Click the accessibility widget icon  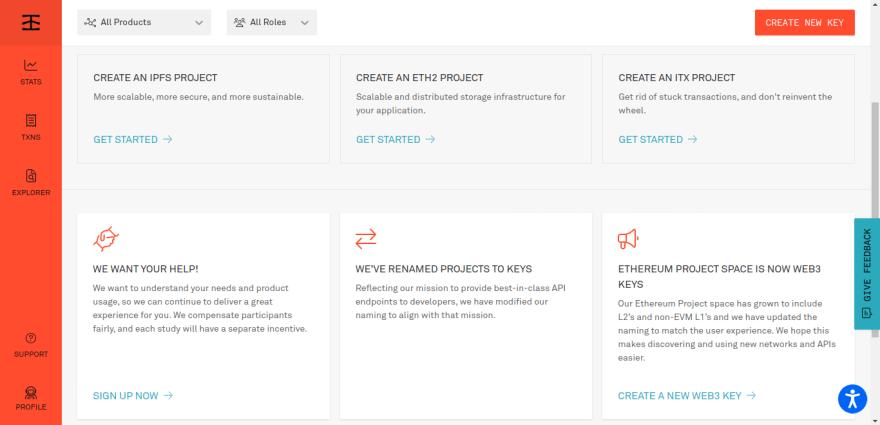pos(851,398)
